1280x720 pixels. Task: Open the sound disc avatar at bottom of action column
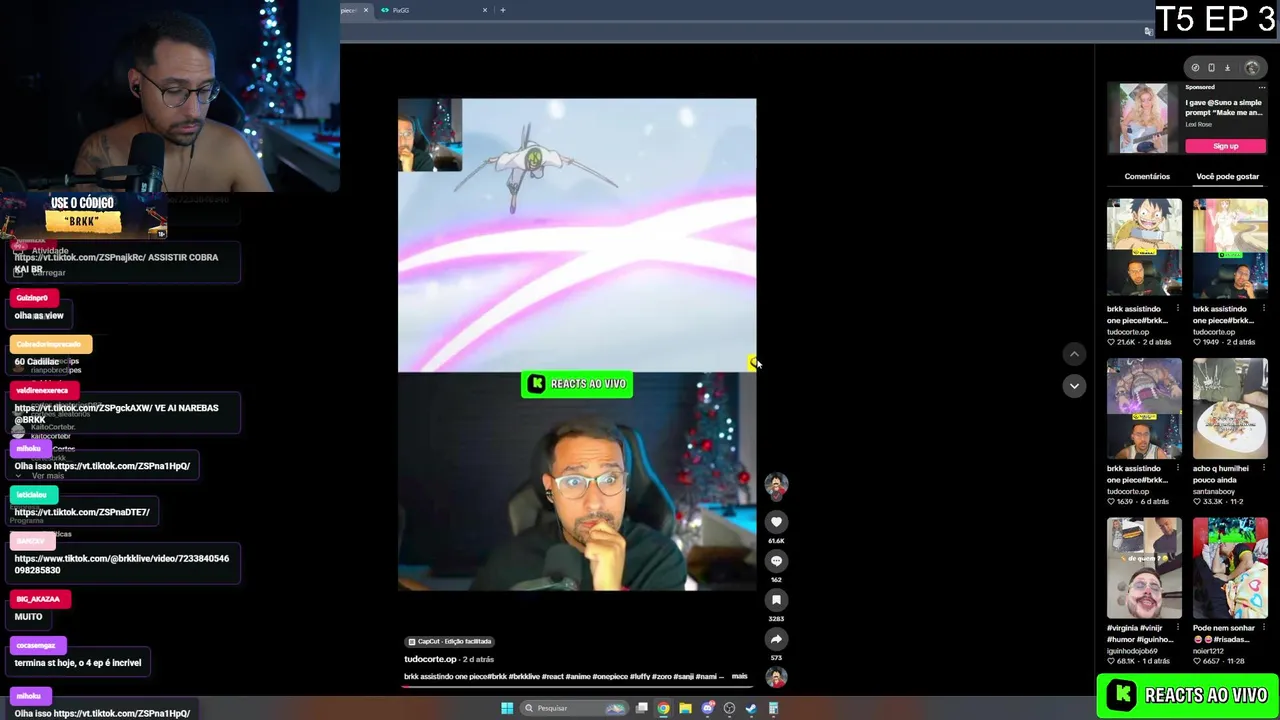click(776, 677)
